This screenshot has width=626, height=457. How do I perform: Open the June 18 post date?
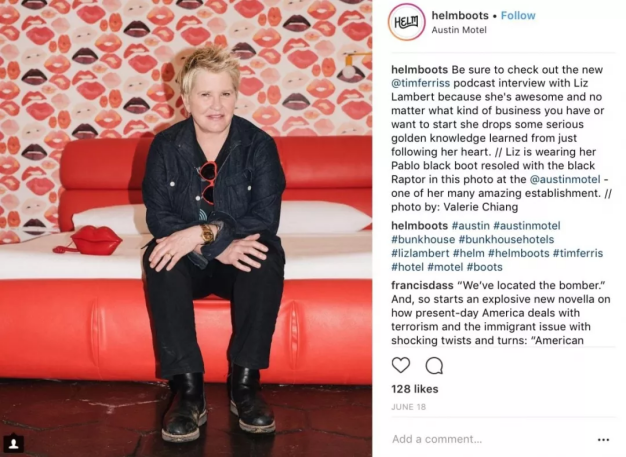pos(408,407)
